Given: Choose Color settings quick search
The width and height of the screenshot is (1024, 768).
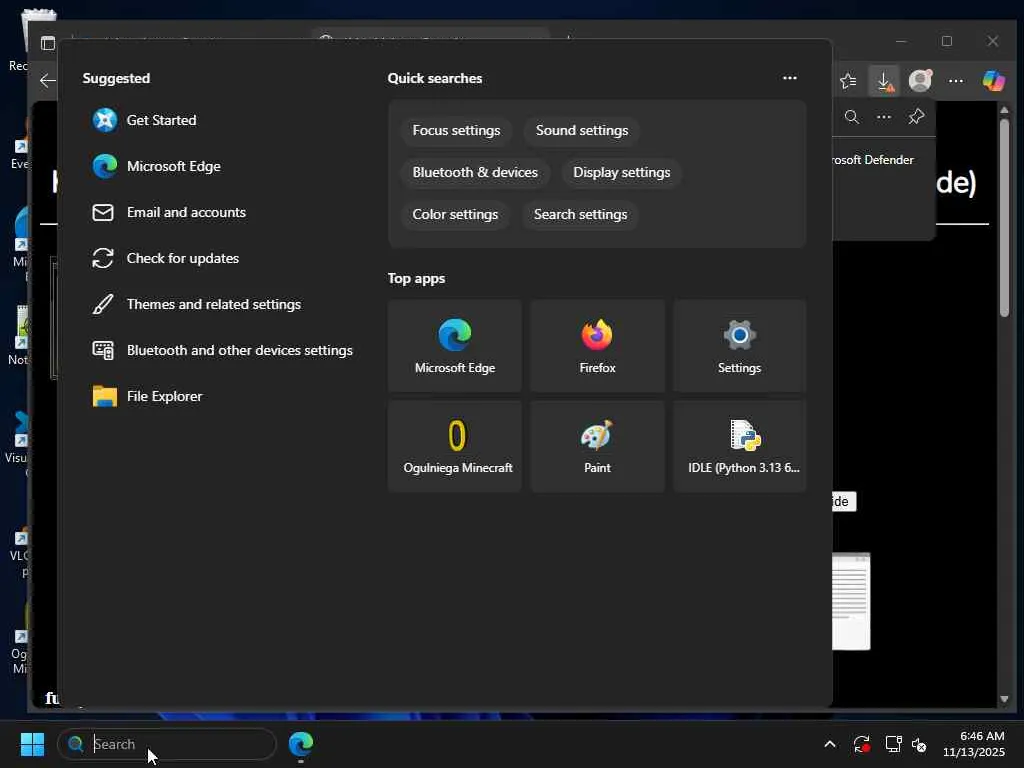Looking at the screenshot, I should coord(455,214).
